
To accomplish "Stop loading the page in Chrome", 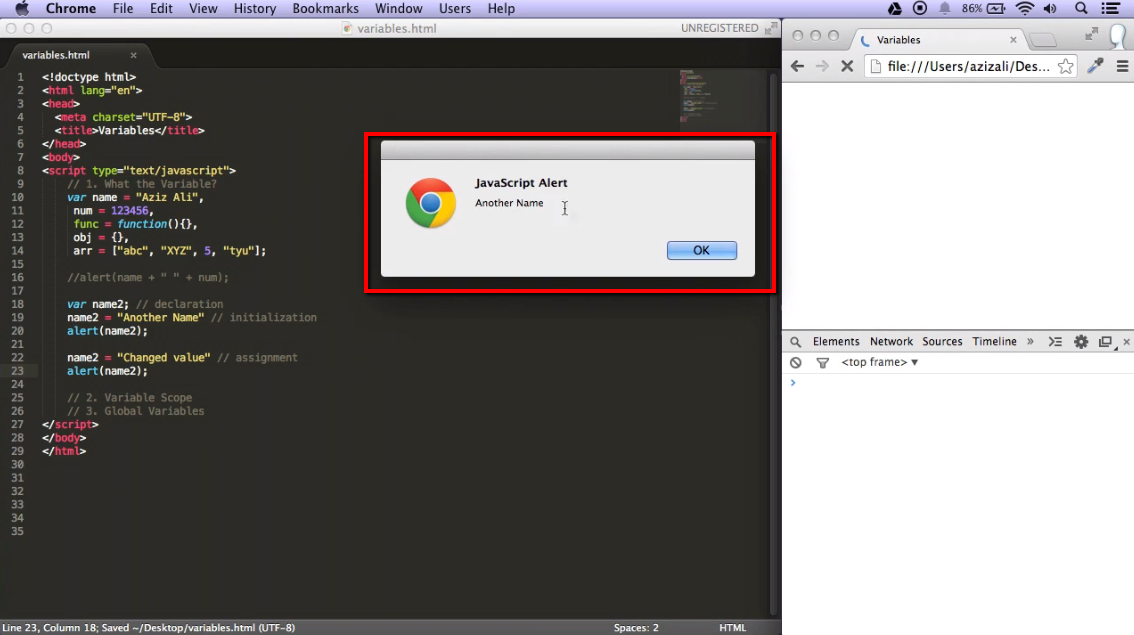I will tap(846, 66).
